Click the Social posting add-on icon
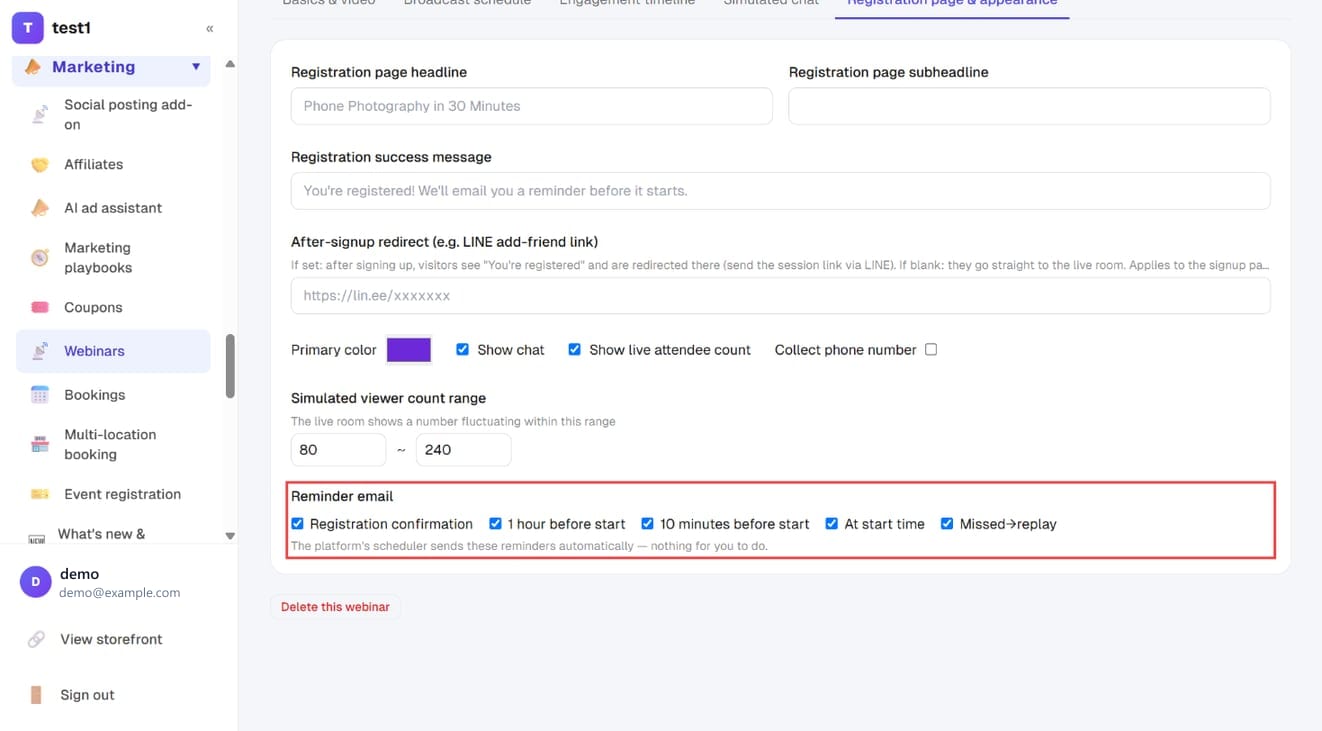Image resolution: width=1322 pixels, height=731 pixels. point(40,115)
